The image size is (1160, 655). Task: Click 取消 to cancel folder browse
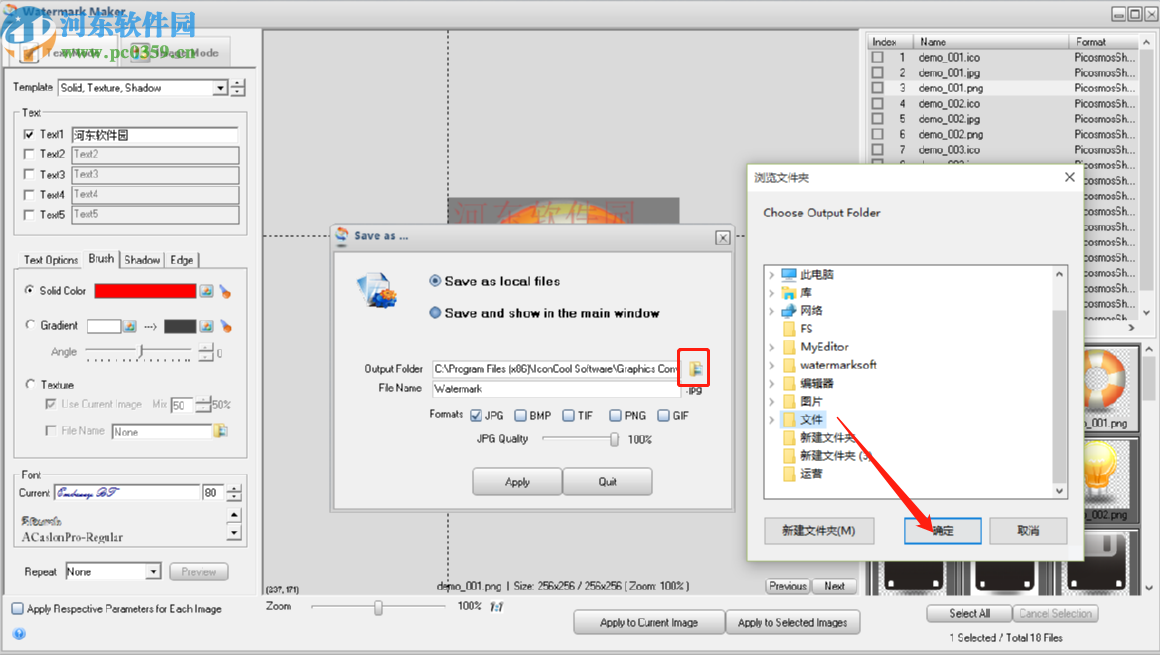(x=1028, y=531)
